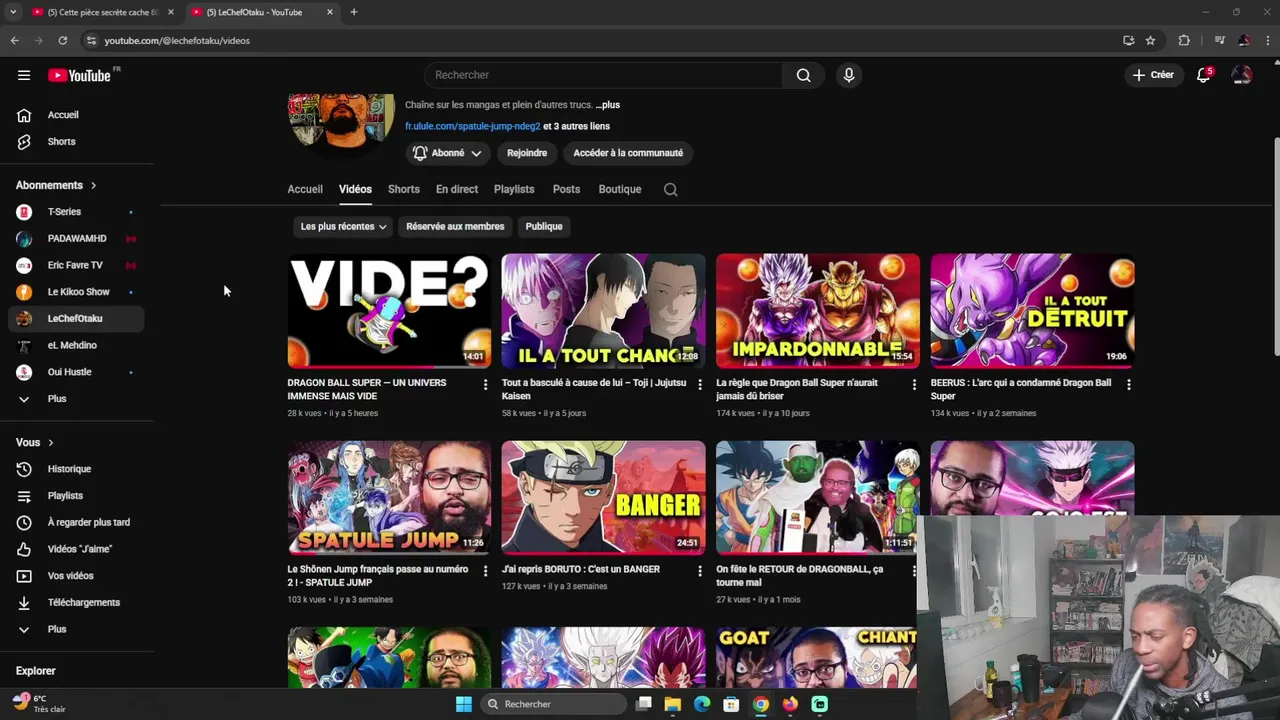Open the channel Playlists tab

514,189
